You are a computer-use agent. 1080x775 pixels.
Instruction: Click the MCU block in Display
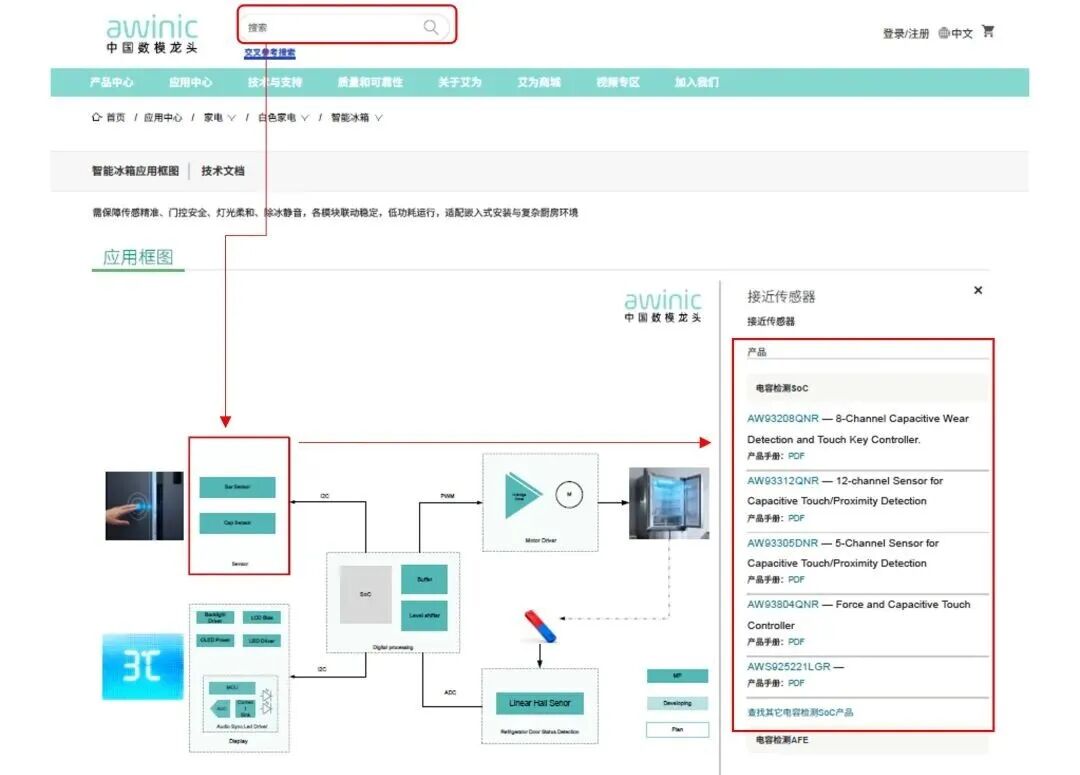(x=232, y=688)
